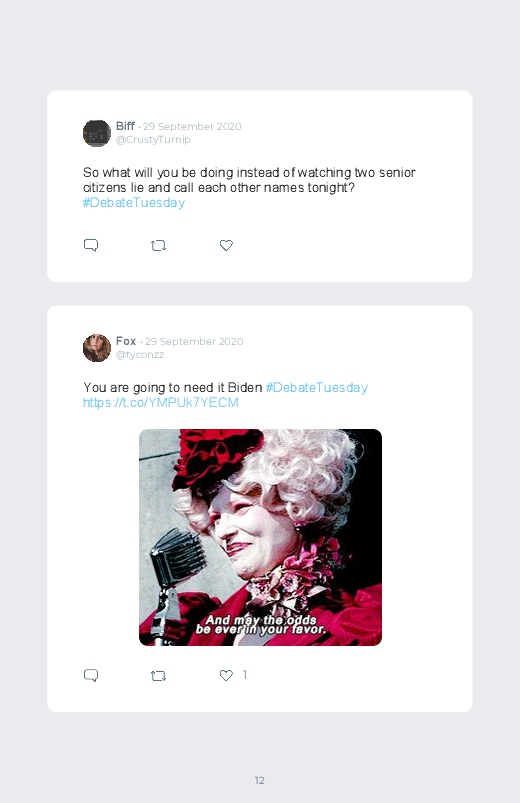This screenshot has height=803, width=520.
Task: Like Fox's tweet using the heart icon
Action: click(226, 675)
